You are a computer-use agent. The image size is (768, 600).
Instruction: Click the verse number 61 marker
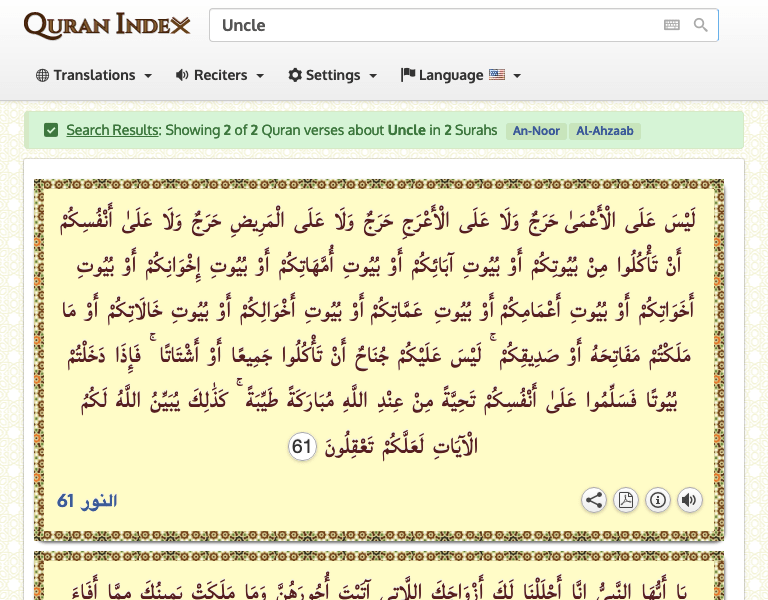(x=302, y=447)
